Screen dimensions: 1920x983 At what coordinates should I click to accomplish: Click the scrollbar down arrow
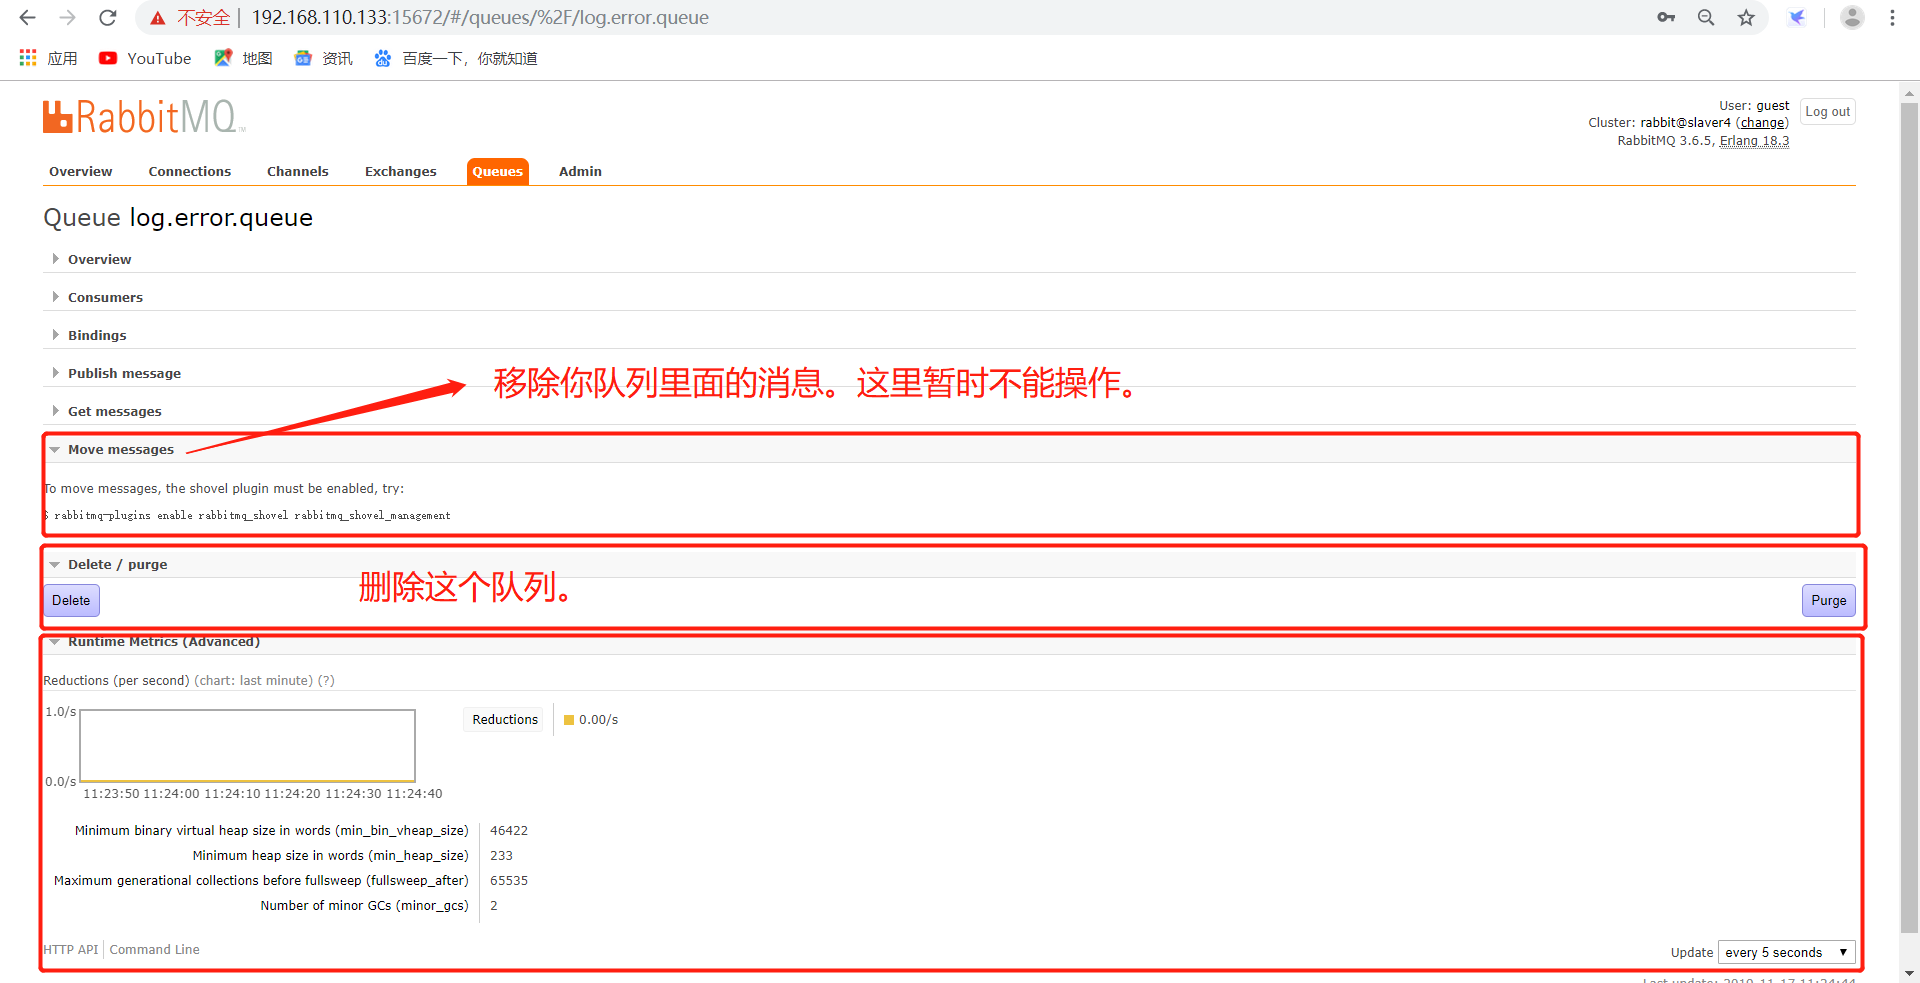click(x=1909, y=973)
